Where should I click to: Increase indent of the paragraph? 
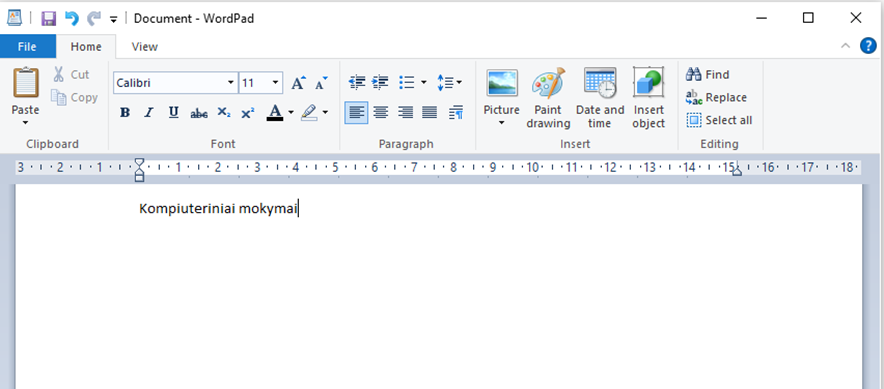tap(381, 83)
